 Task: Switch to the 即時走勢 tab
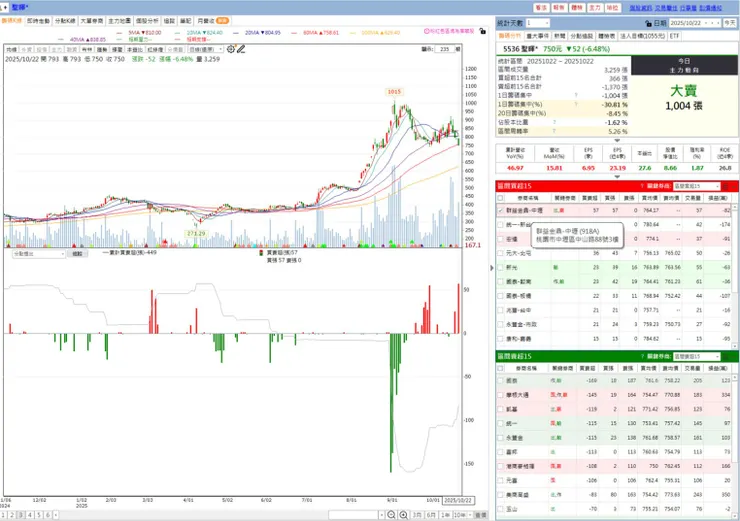tap(38, 21)
